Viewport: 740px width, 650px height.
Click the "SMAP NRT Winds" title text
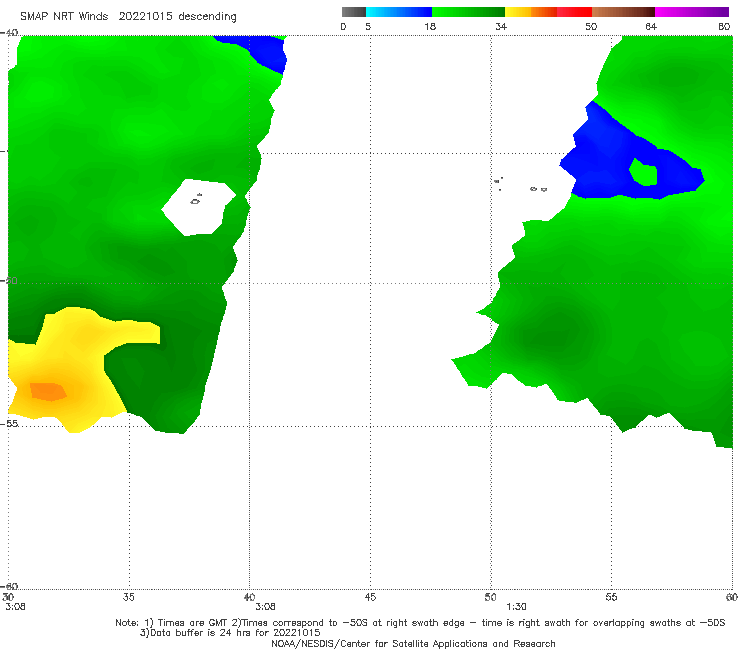[x=64, y=17]
